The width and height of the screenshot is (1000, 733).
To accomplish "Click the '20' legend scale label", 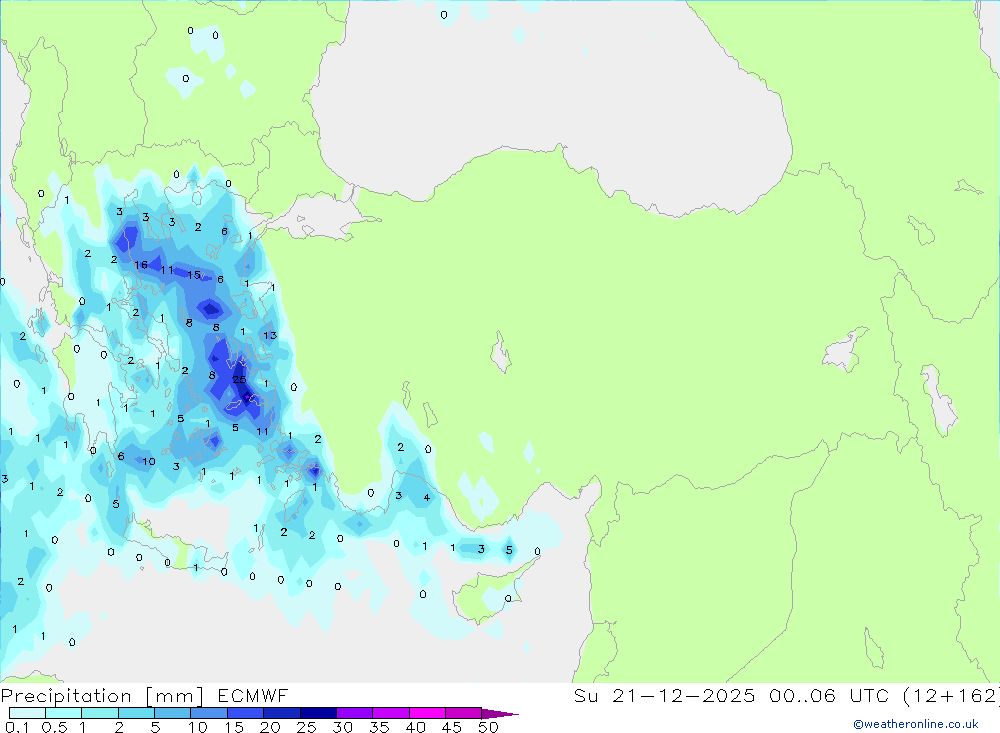I will [x=270, y=727].
